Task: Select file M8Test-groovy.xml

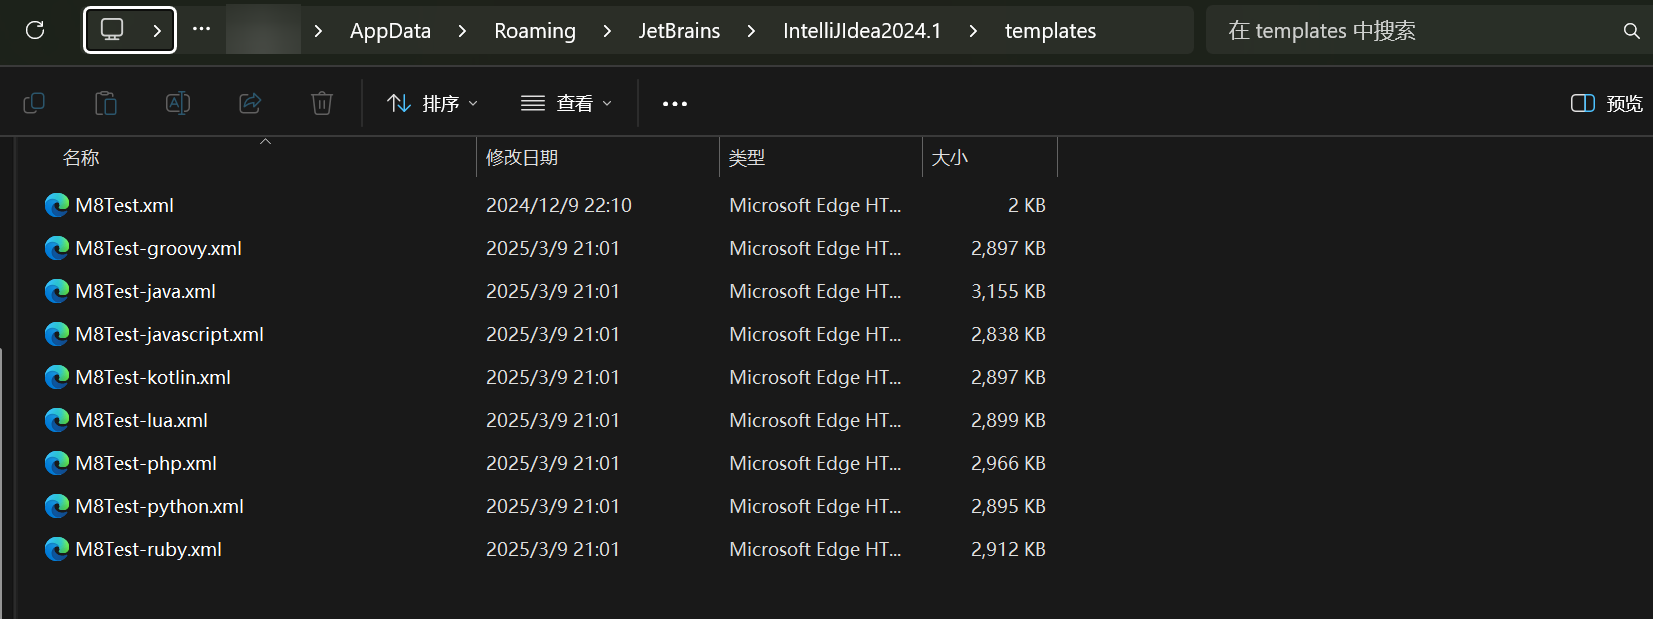Action: click(158, 248)
